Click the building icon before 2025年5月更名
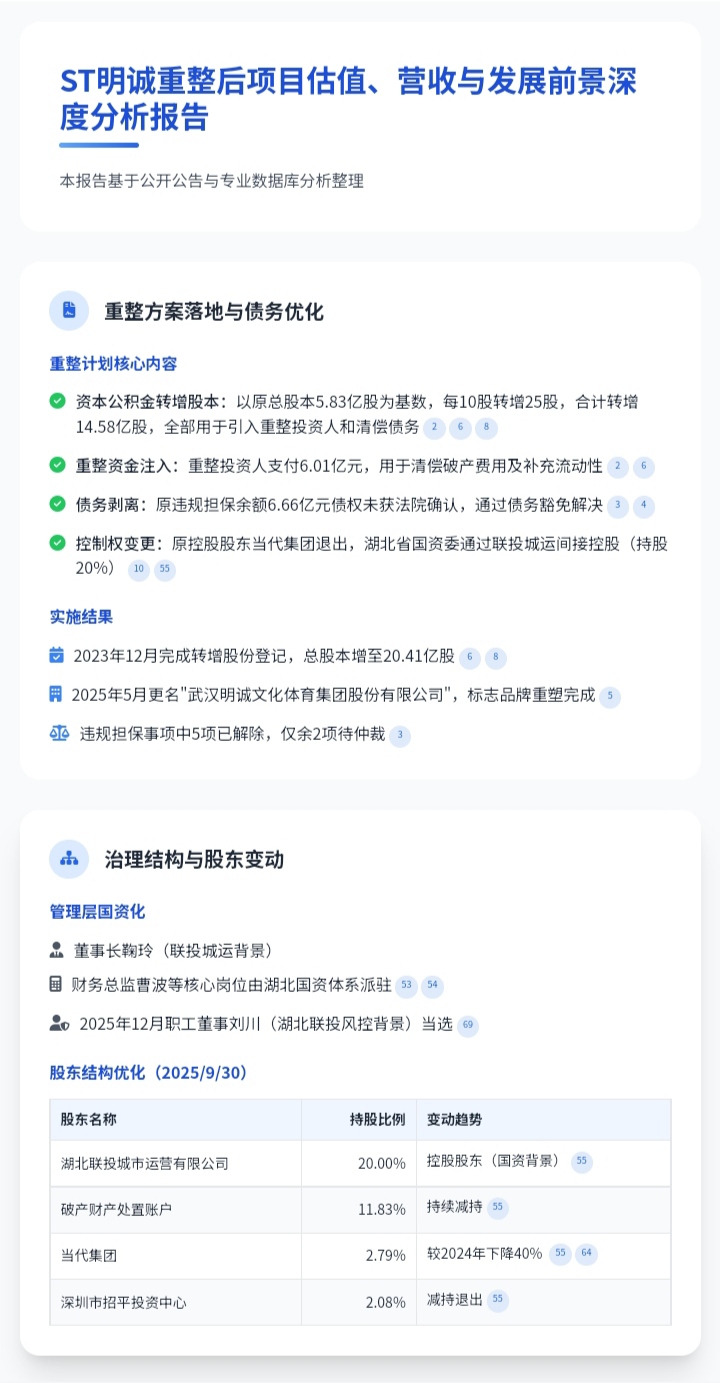The height and width of the screenshot is (1383, 720). [56, 694]
